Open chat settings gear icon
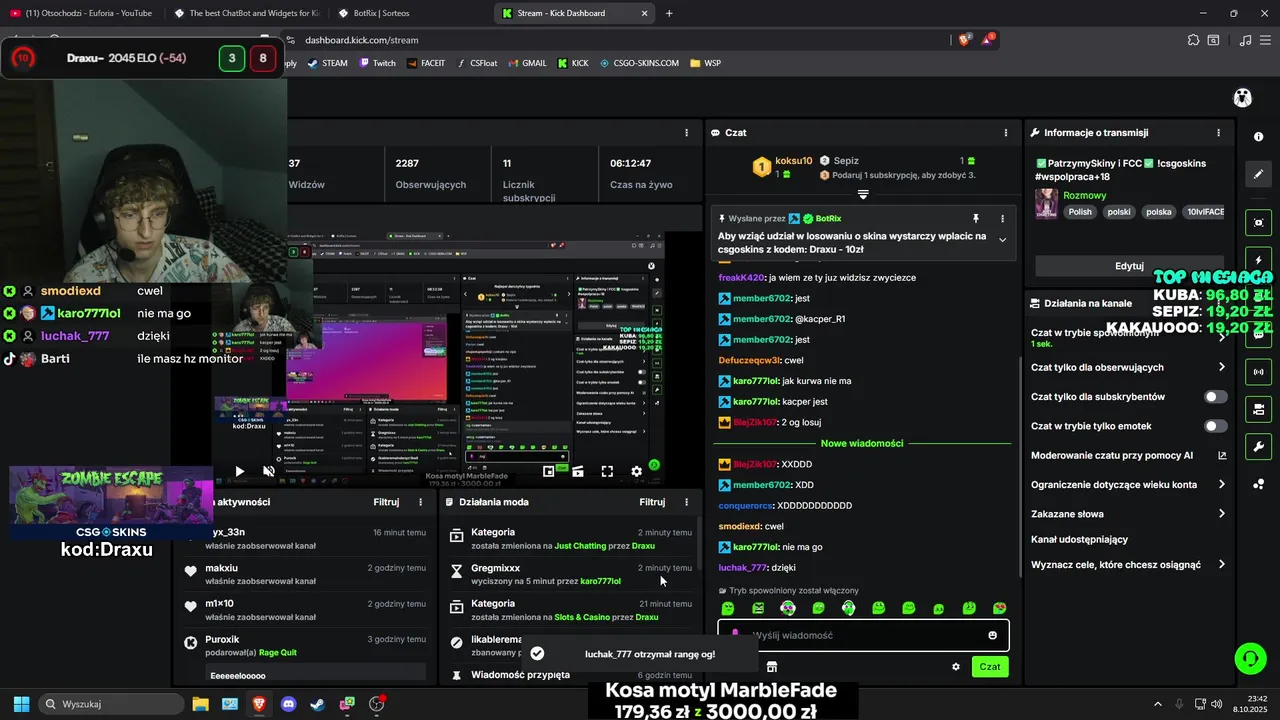Image resolution: width=1280 pixels, height=720 pixels. (956, 667)
